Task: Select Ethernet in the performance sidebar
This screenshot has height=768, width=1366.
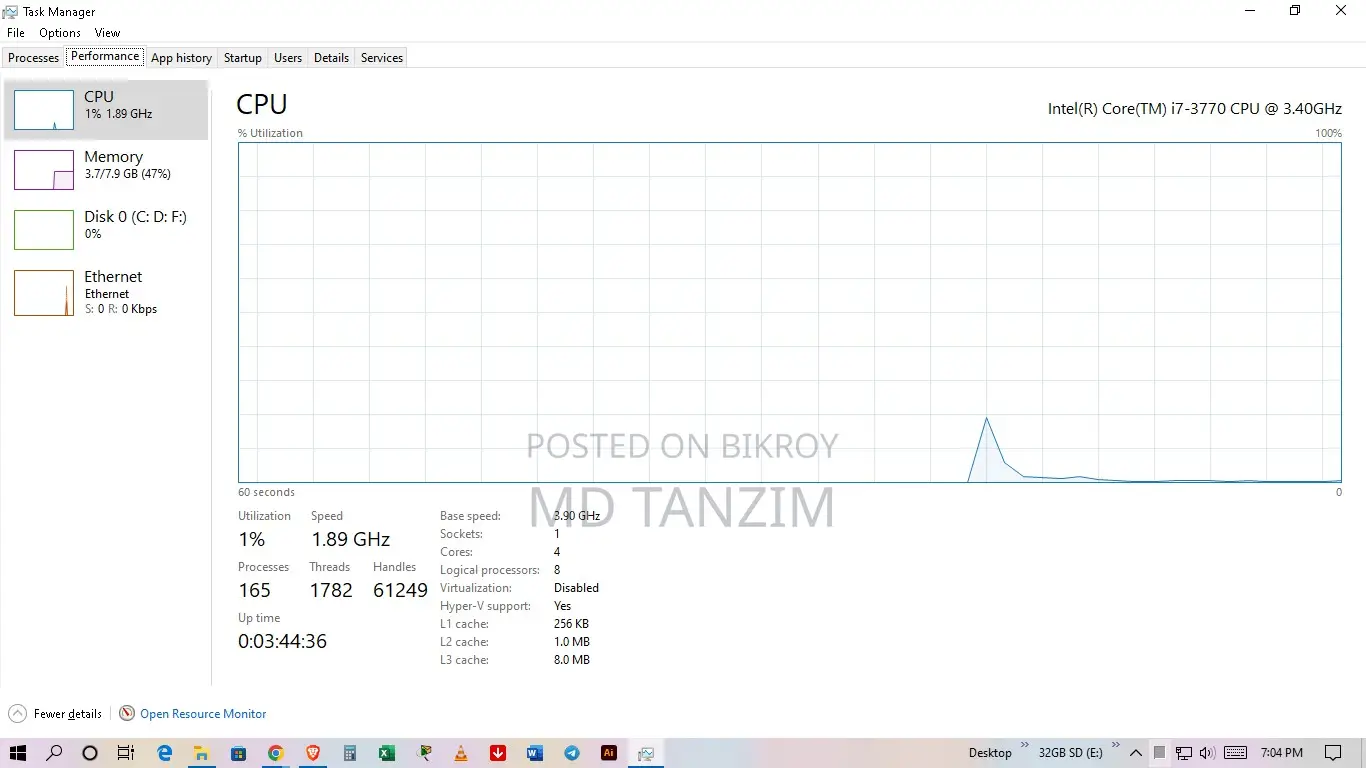Action: 106,292
